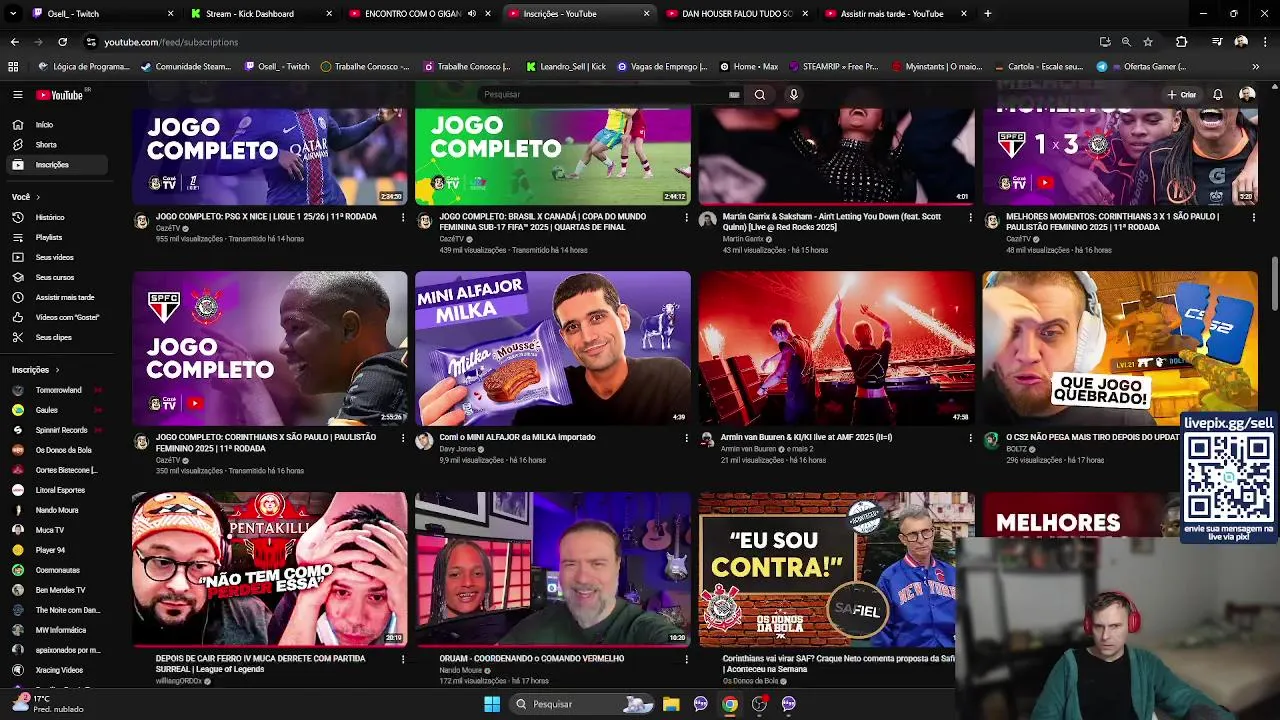
Task: Switch to DAN HOUSER FALOU TUDO tab
Action: (x=737, y=14)
